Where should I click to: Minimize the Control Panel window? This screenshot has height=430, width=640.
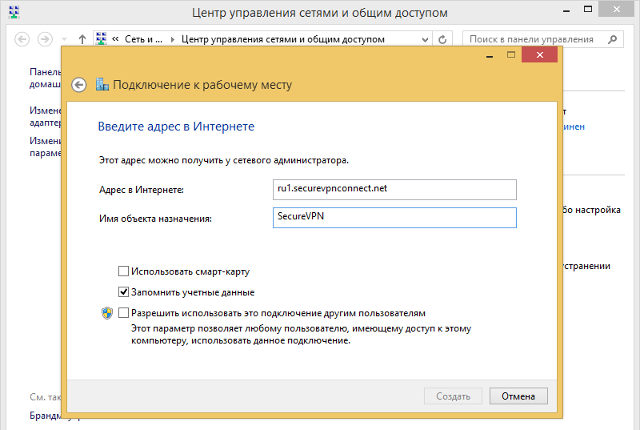[x=566, y=10]
